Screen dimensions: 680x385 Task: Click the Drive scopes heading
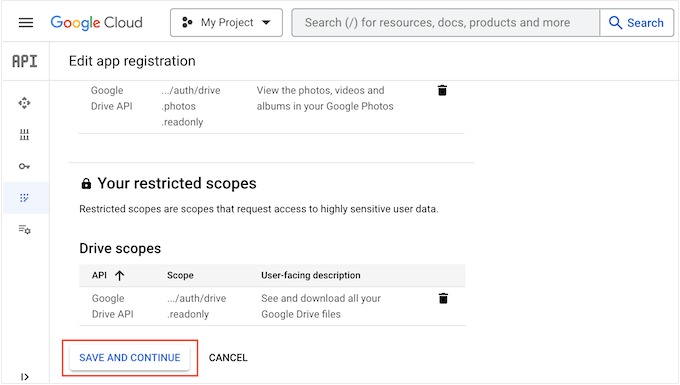click(x=120, y=248)
